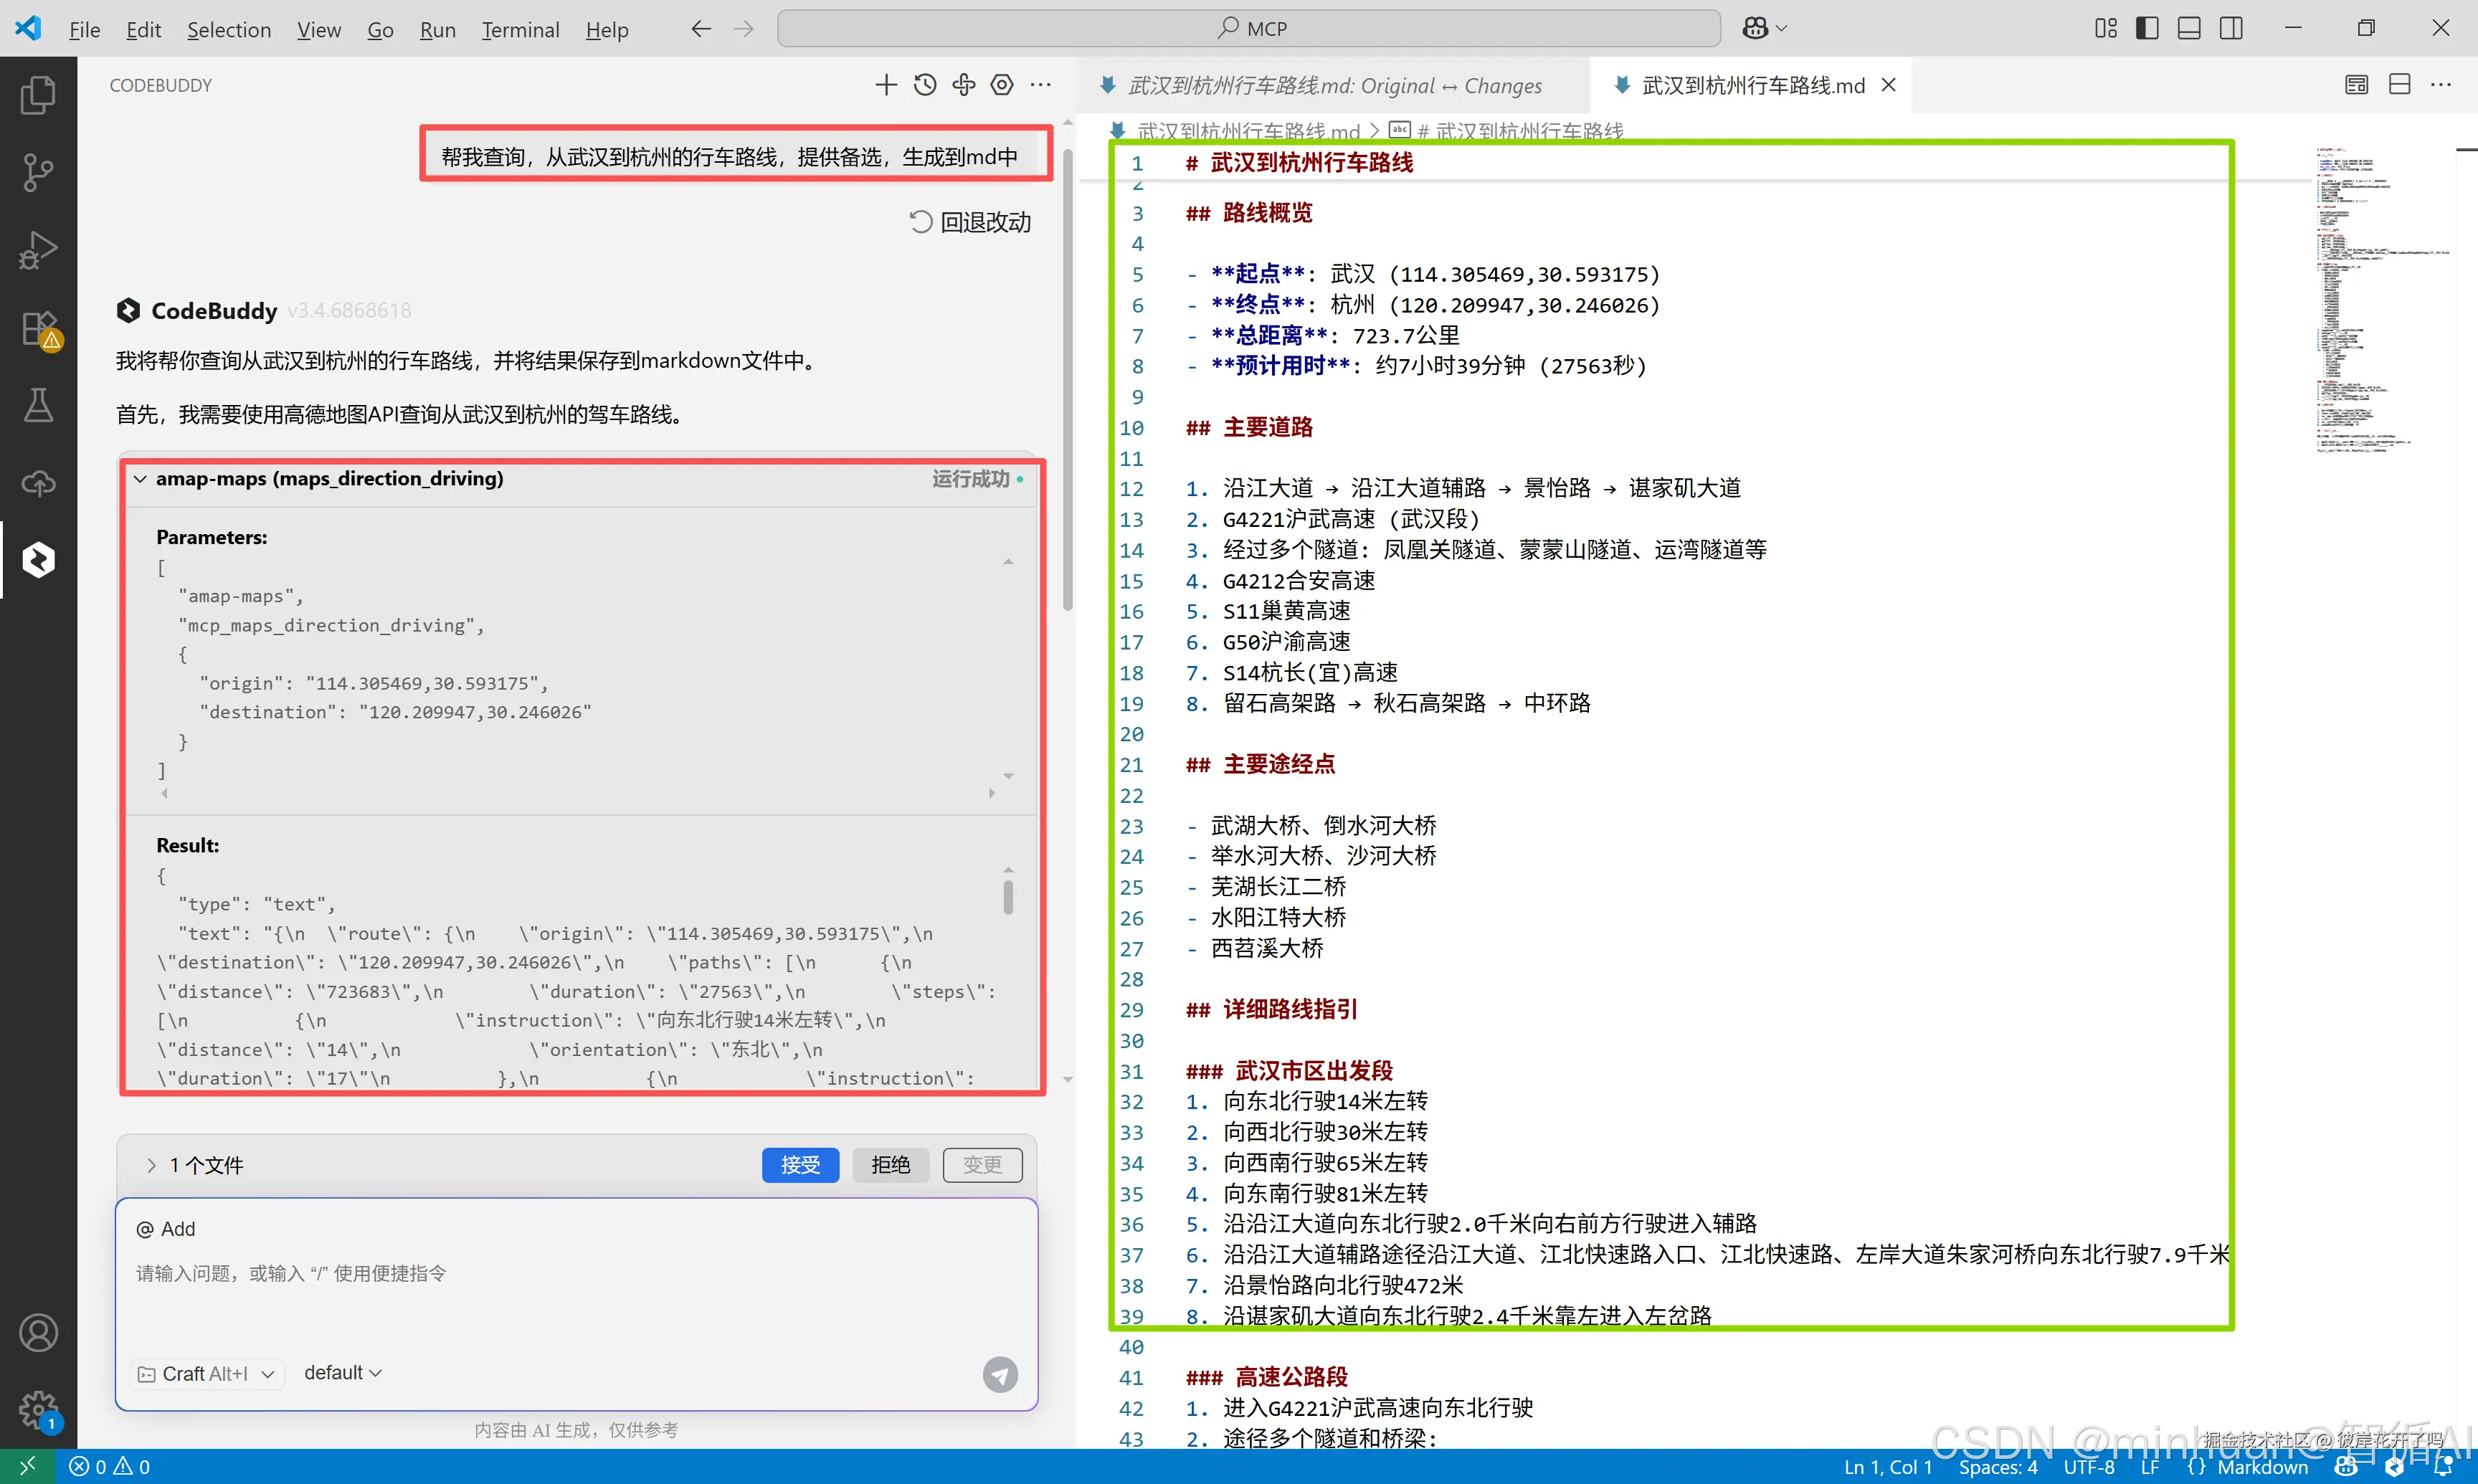Open the Manage settings gear
This screenshot has width=2478, height=1484.
[x=38, y=1410]
